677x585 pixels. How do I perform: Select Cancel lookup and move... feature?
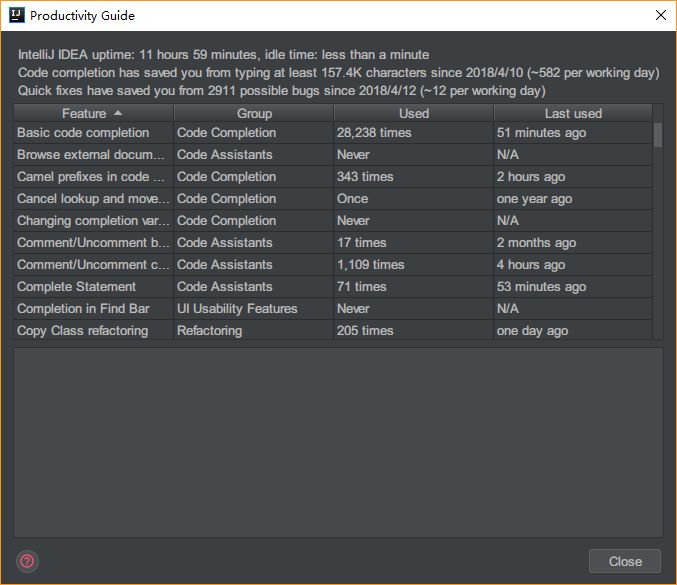click(93, 199)
